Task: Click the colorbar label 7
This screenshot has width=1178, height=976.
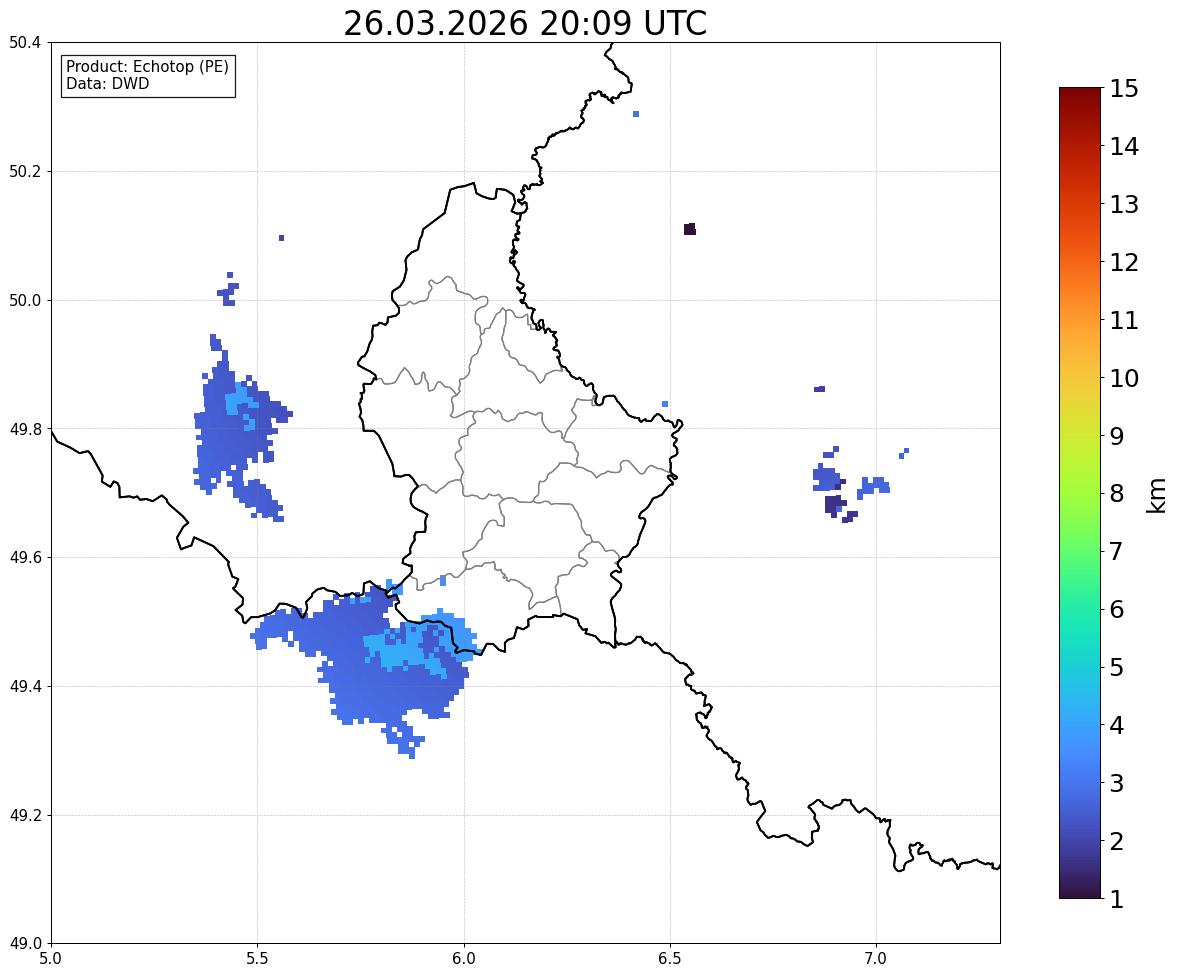Action: (1117, 551)
